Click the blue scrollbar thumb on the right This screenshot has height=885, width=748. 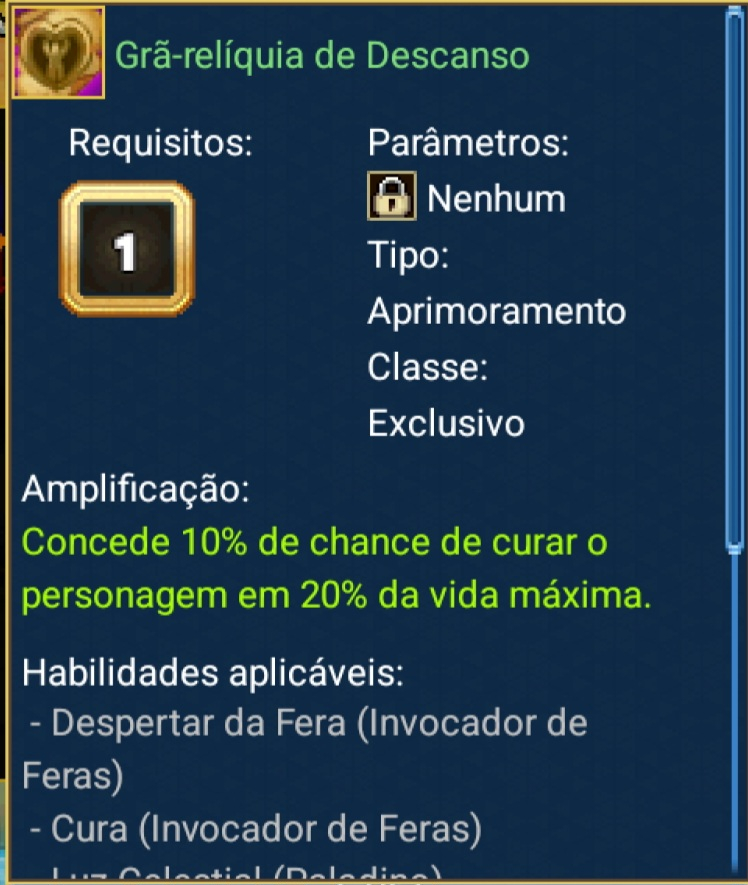735,280
